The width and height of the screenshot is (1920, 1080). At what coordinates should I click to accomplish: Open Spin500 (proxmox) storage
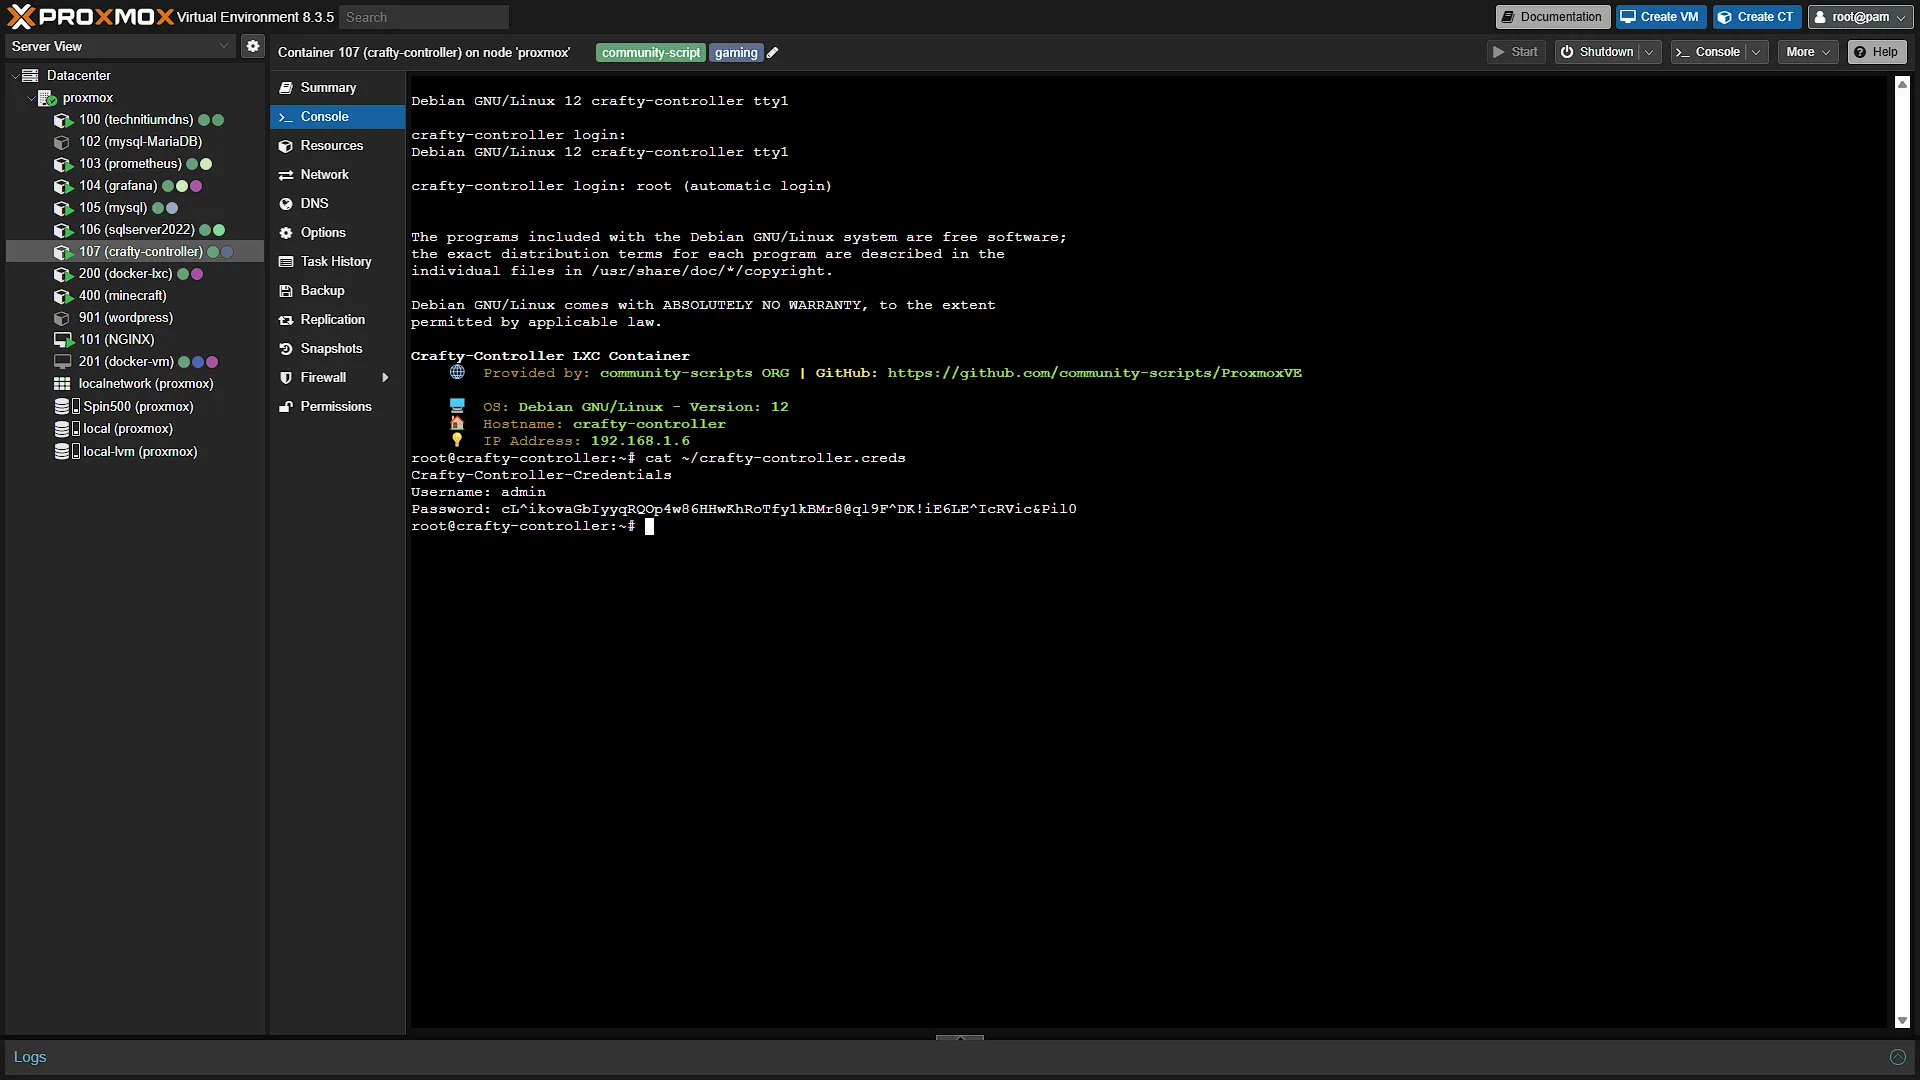click(138, 407)
